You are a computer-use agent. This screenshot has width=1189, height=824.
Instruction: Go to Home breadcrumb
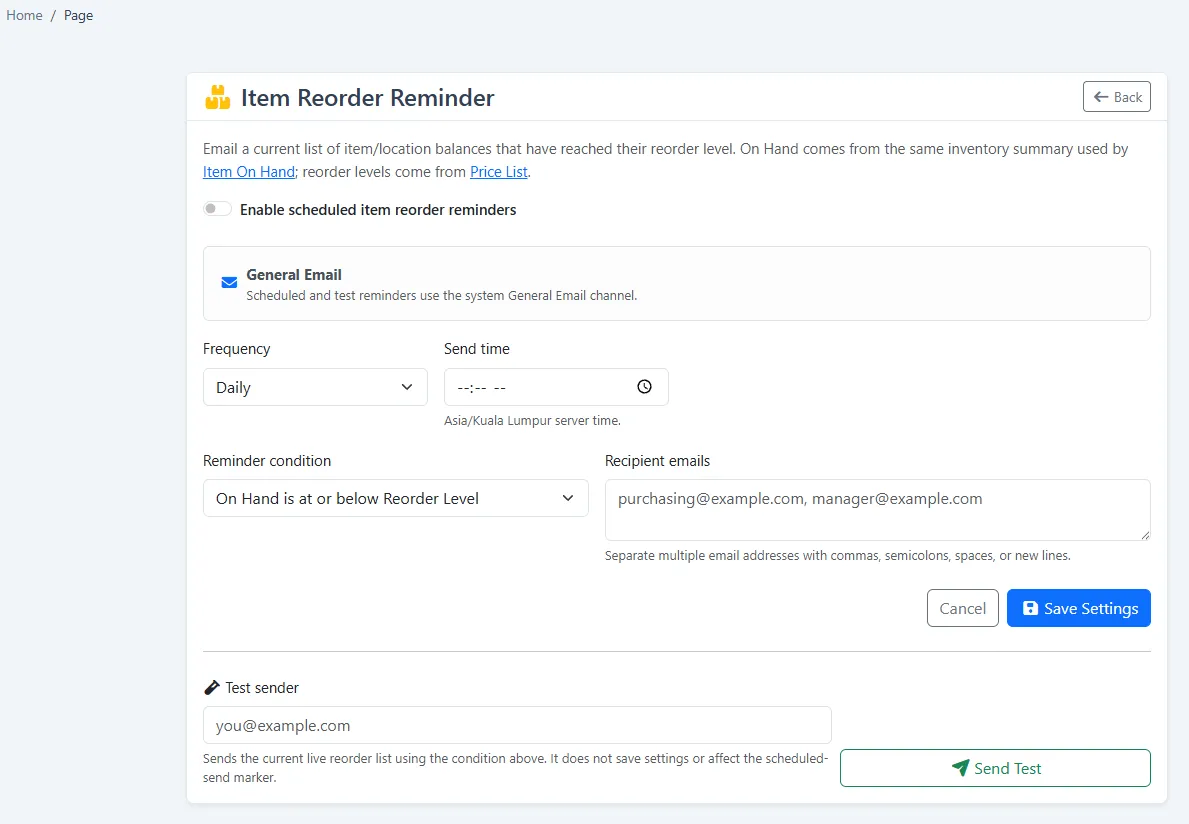(24, 15)
